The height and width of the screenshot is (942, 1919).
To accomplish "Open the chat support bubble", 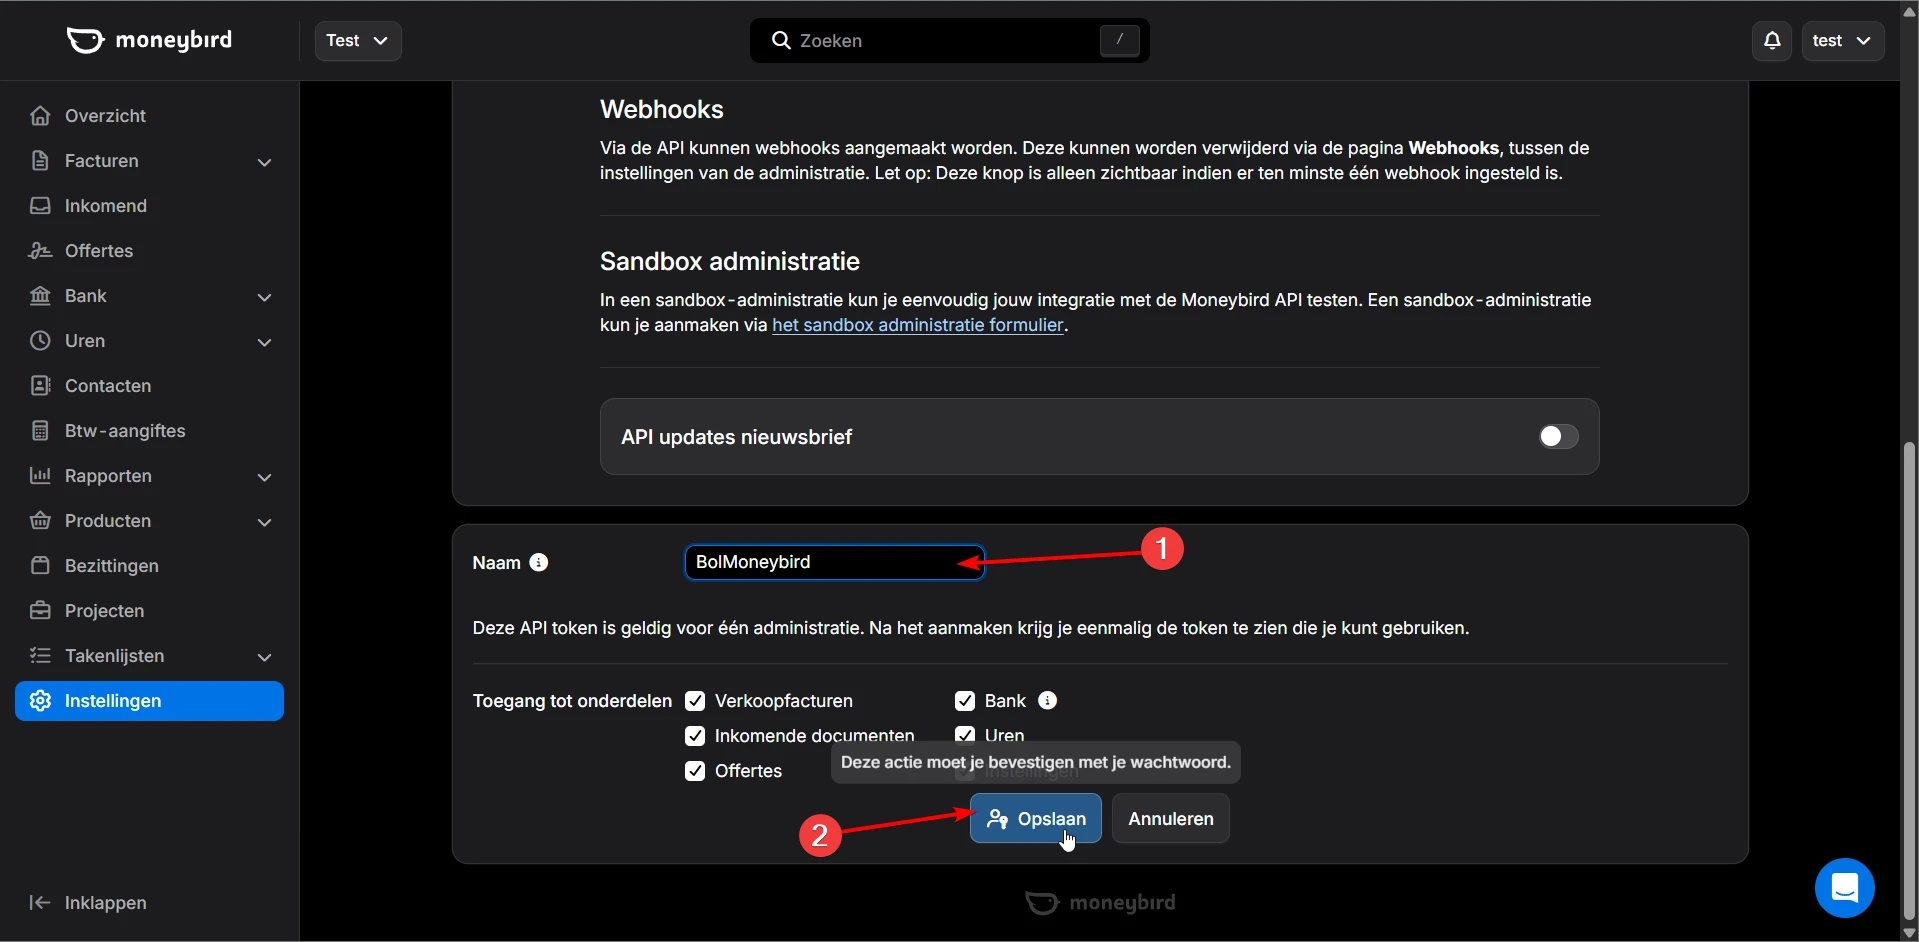I will click(1844, 888).
